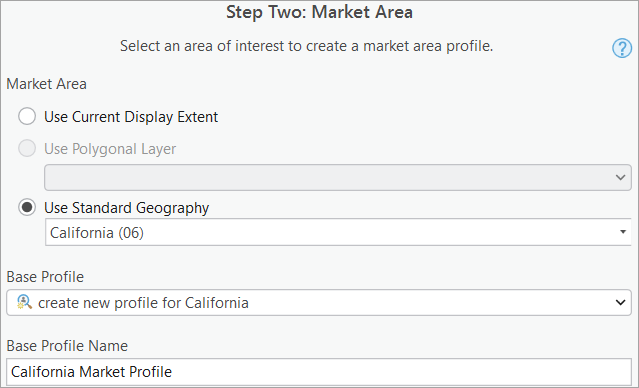Select the Use Standard Geography radio button
This screenshot has height=388, width=639.
click(x=27, y=207)
